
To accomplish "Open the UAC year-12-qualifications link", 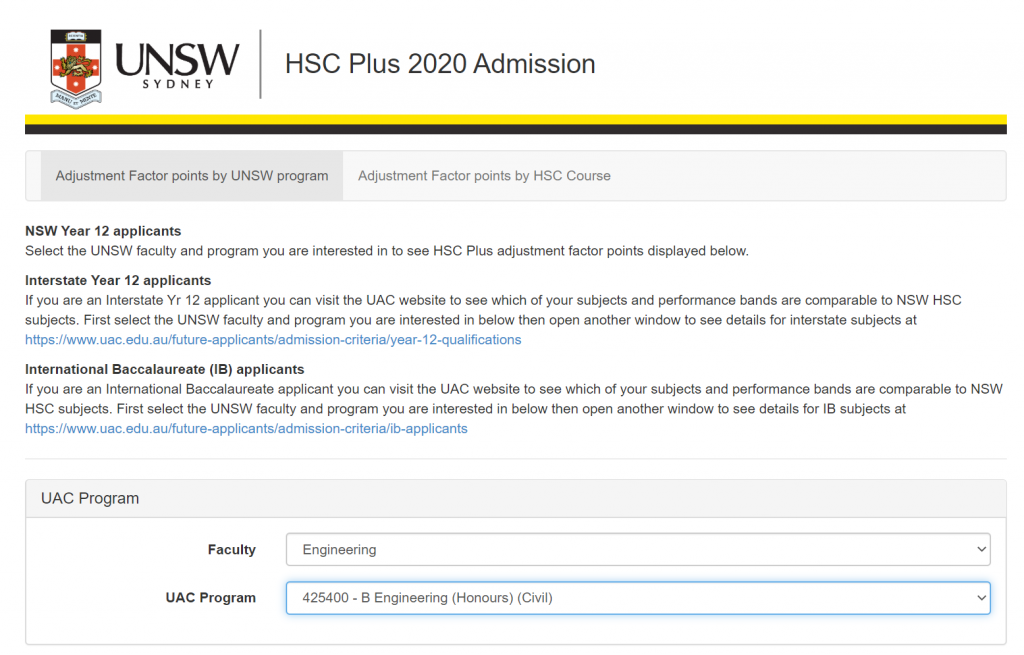I will pos(273,340).
